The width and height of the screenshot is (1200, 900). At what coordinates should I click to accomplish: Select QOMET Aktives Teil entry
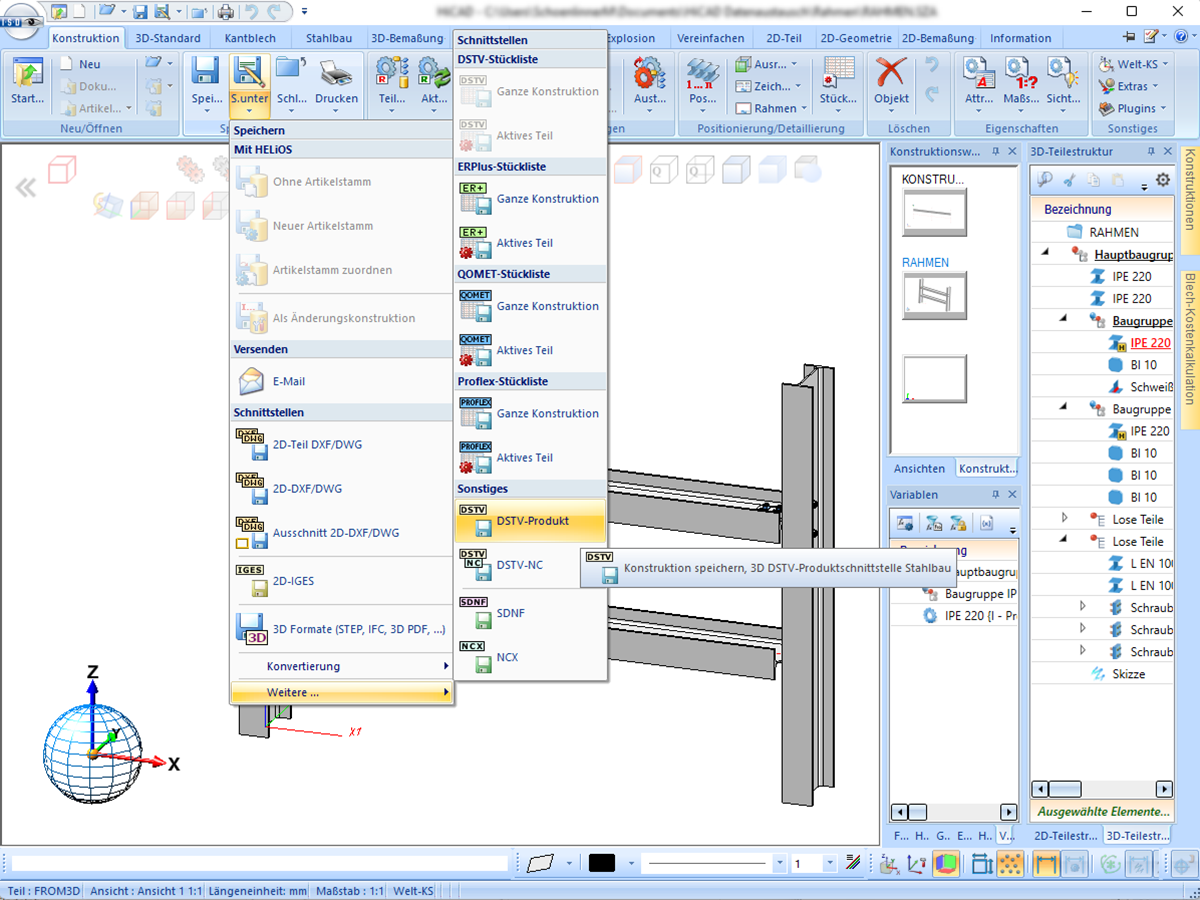pyautogui.click(x=531, y=350)
